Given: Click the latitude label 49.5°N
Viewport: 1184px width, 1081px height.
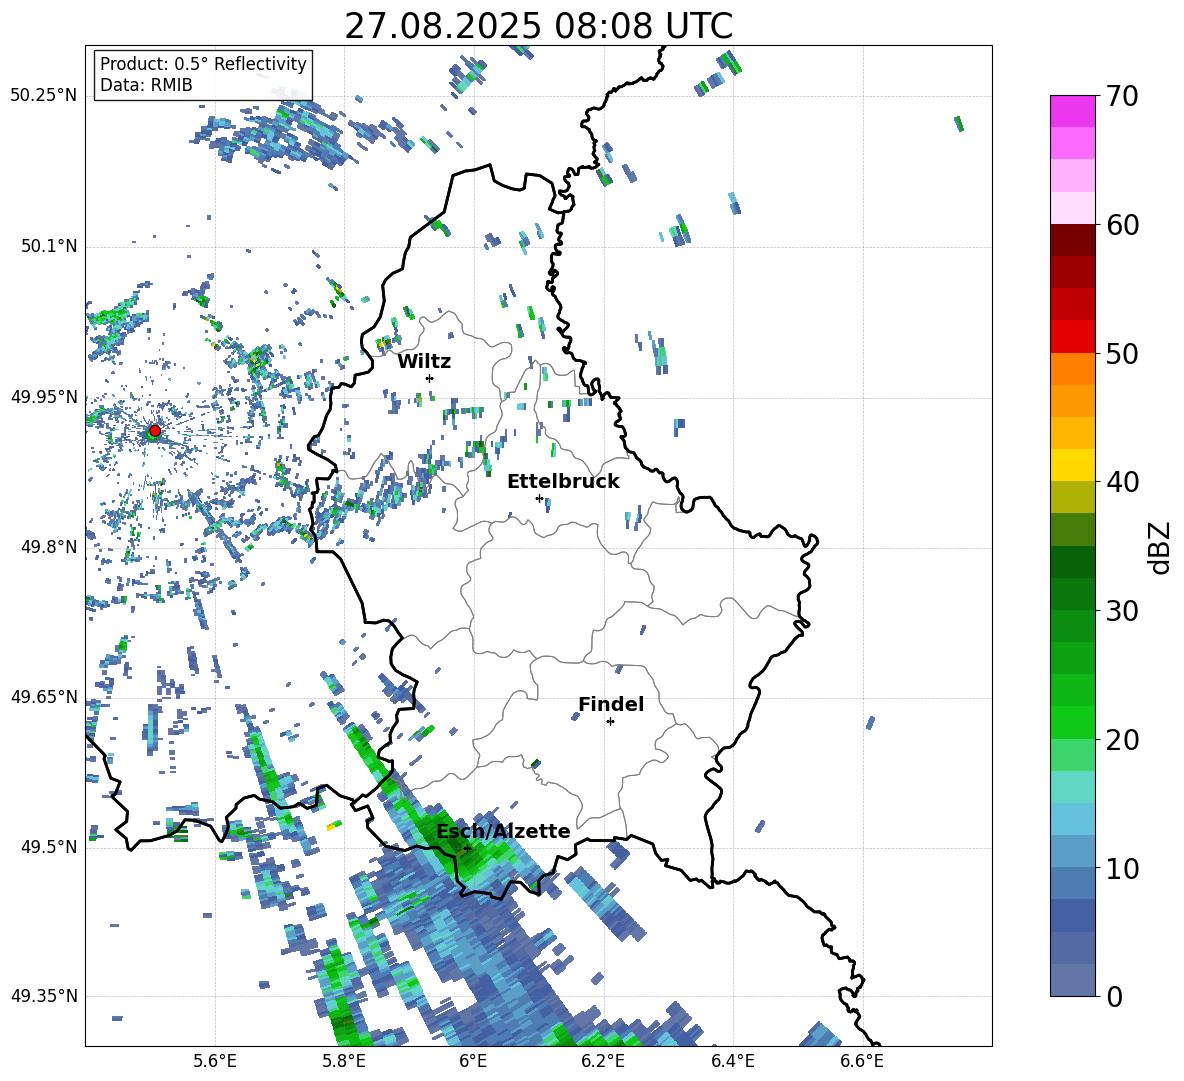Looking at the screenshot, I should pos(49,846).
